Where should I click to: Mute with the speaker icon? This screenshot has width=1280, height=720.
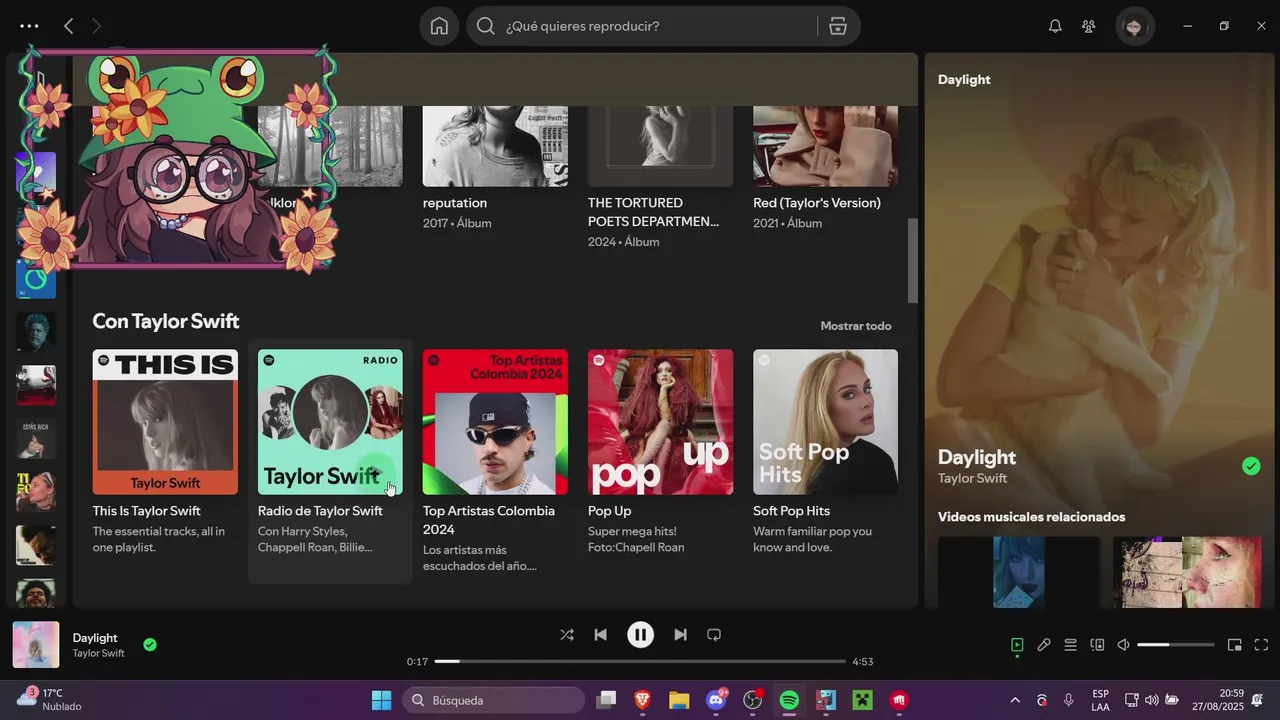1123,645
